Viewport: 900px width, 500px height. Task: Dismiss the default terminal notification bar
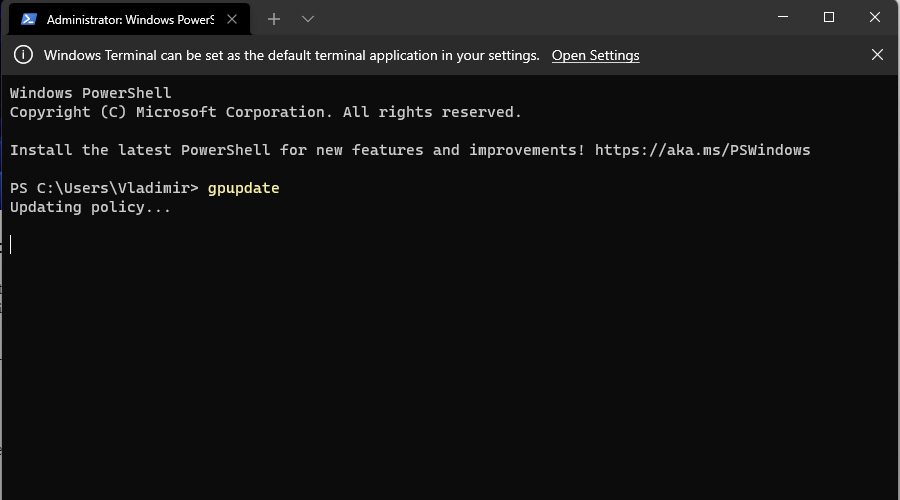pyautogui.click(x=877, y=55)
